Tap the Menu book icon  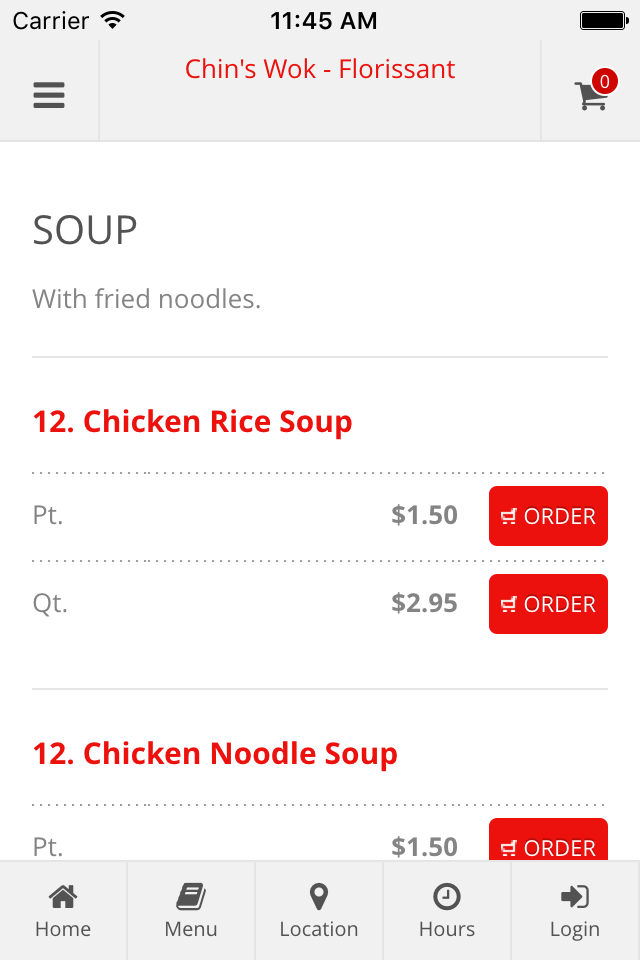191,897
